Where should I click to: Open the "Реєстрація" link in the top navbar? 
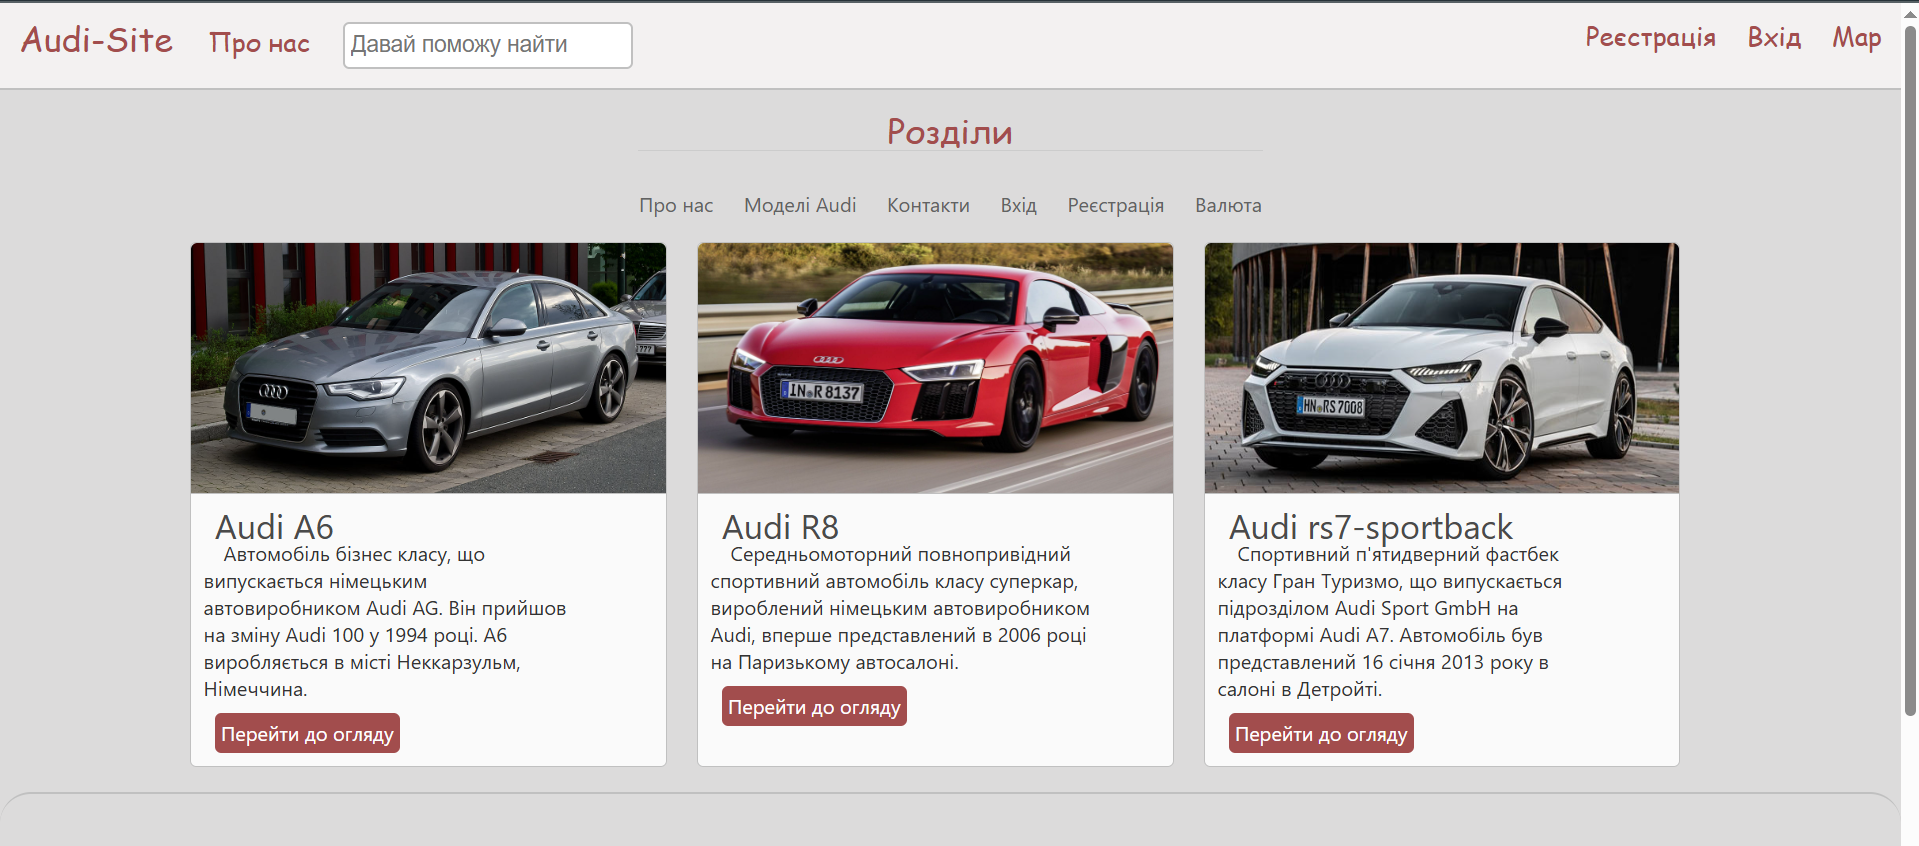coord(1650,37)
